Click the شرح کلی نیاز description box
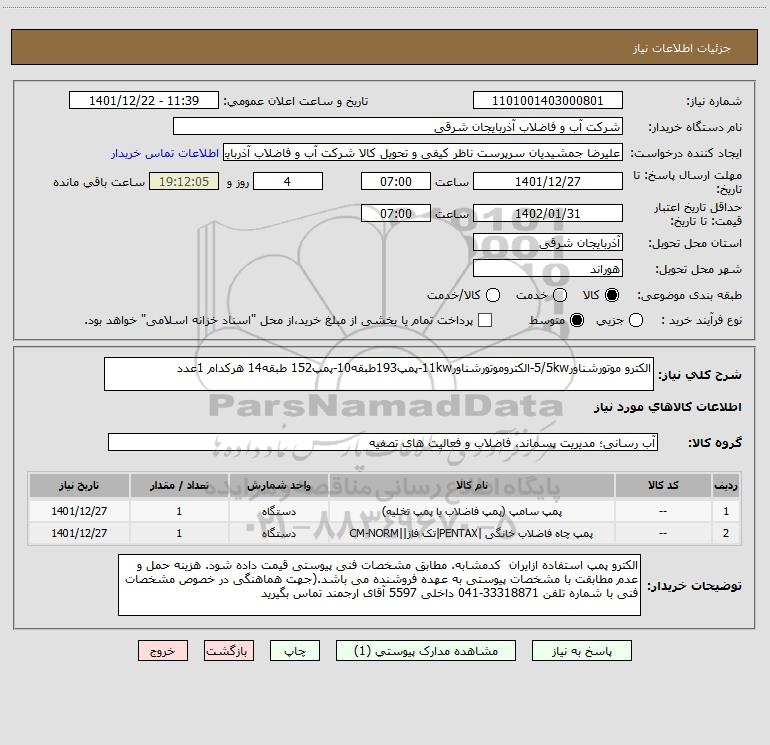Viewport: 770px width, 745px height. coord(379,374)
